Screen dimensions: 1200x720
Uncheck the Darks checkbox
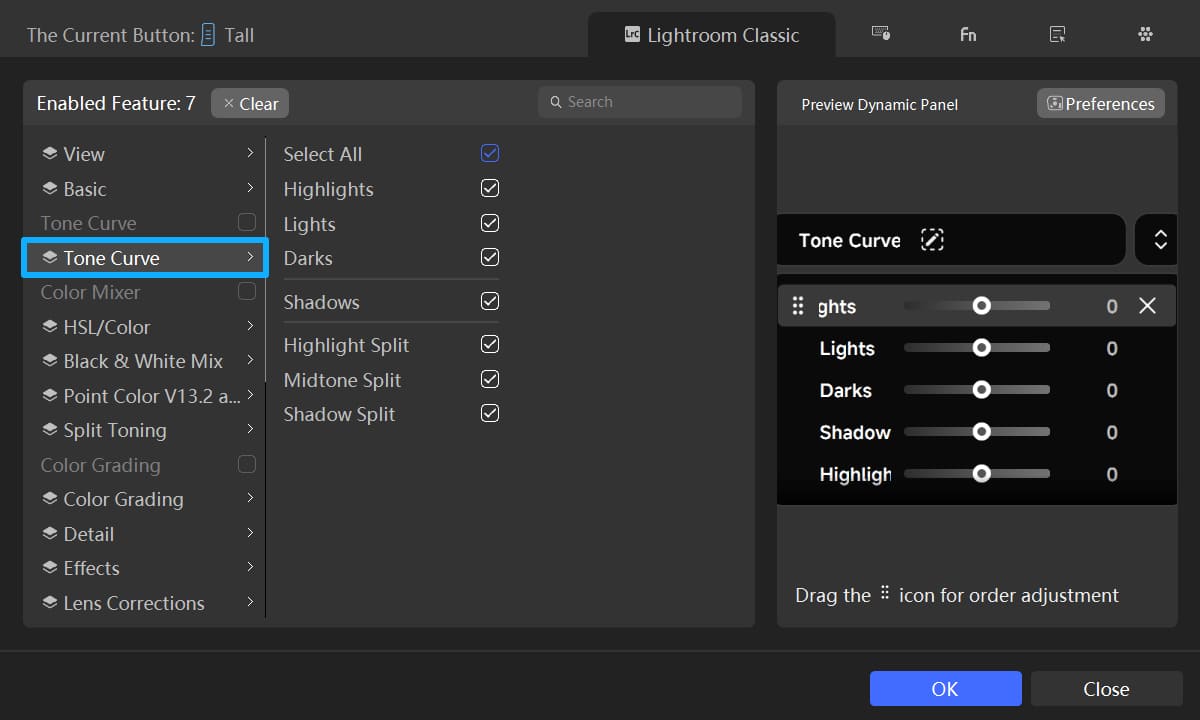coord(490,257)
